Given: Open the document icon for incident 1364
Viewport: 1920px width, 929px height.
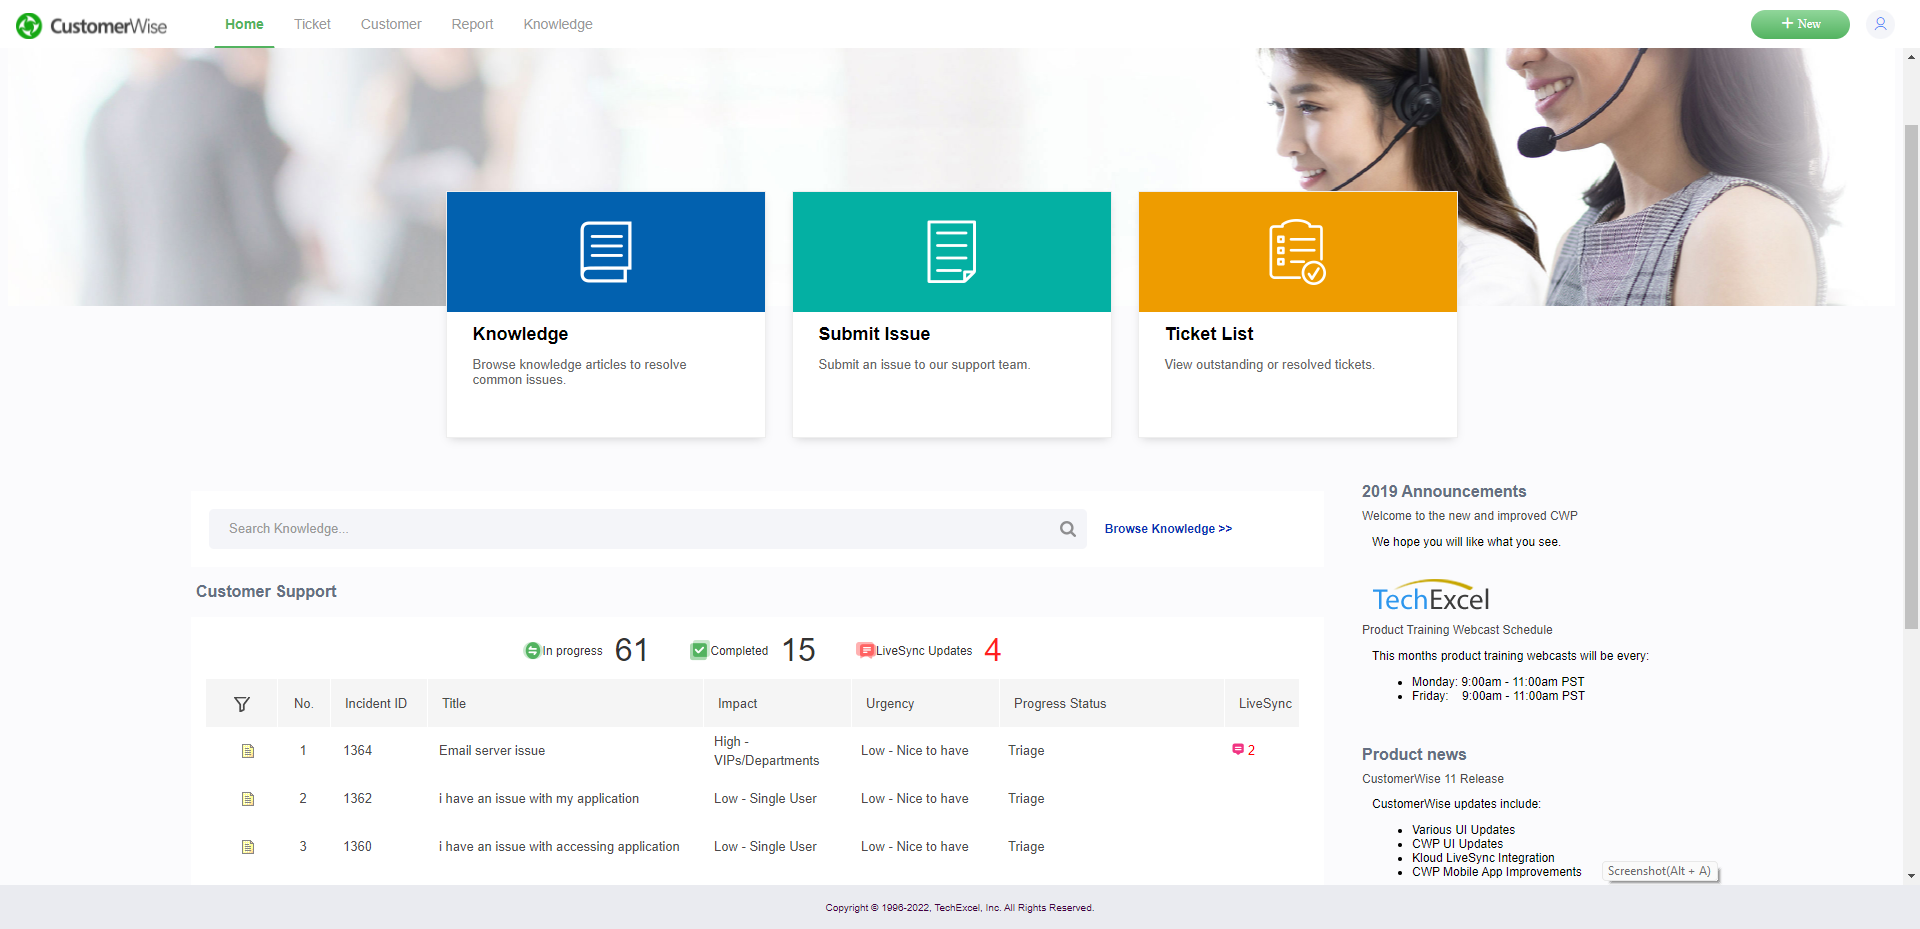Looking at the screenshot, I should [x=248, y=750].
